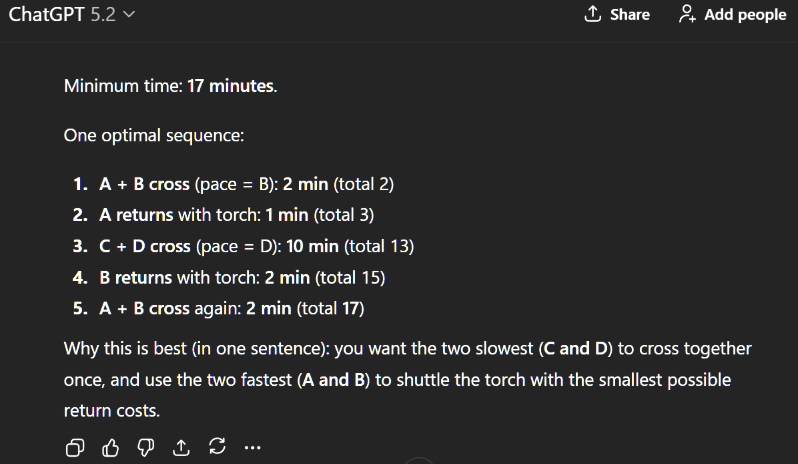798x464 pixels.
Task: Click step 2 "A returns" text
Action: pos(137,215)
